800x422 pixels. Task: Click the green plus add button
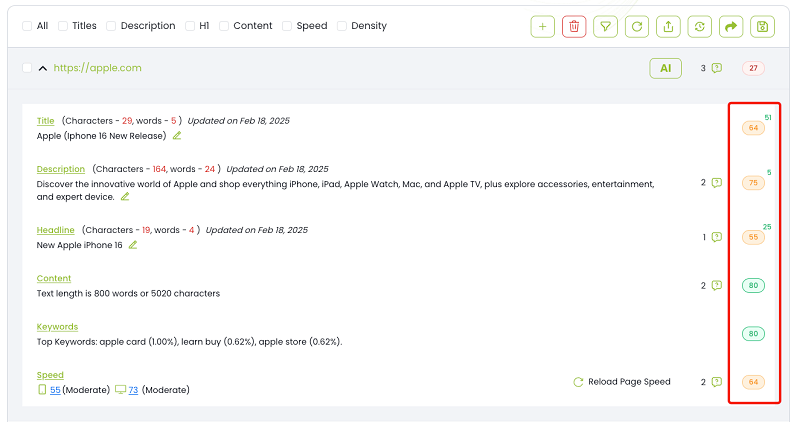542,27
